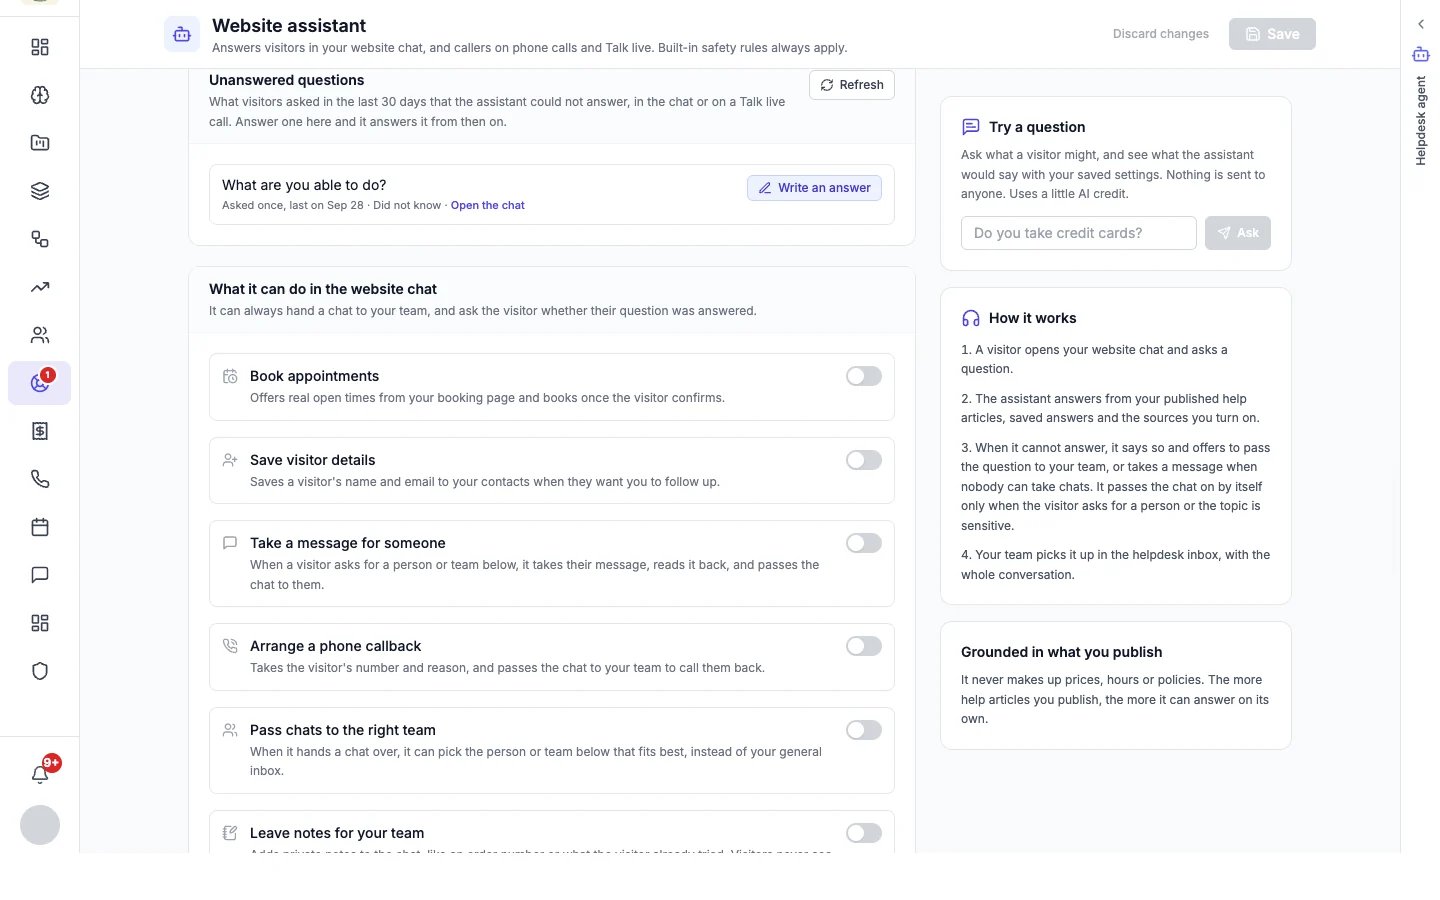This screenshot has height=900, width=1440.
Task: Toggle Take a message for someone
Action: 864,543
